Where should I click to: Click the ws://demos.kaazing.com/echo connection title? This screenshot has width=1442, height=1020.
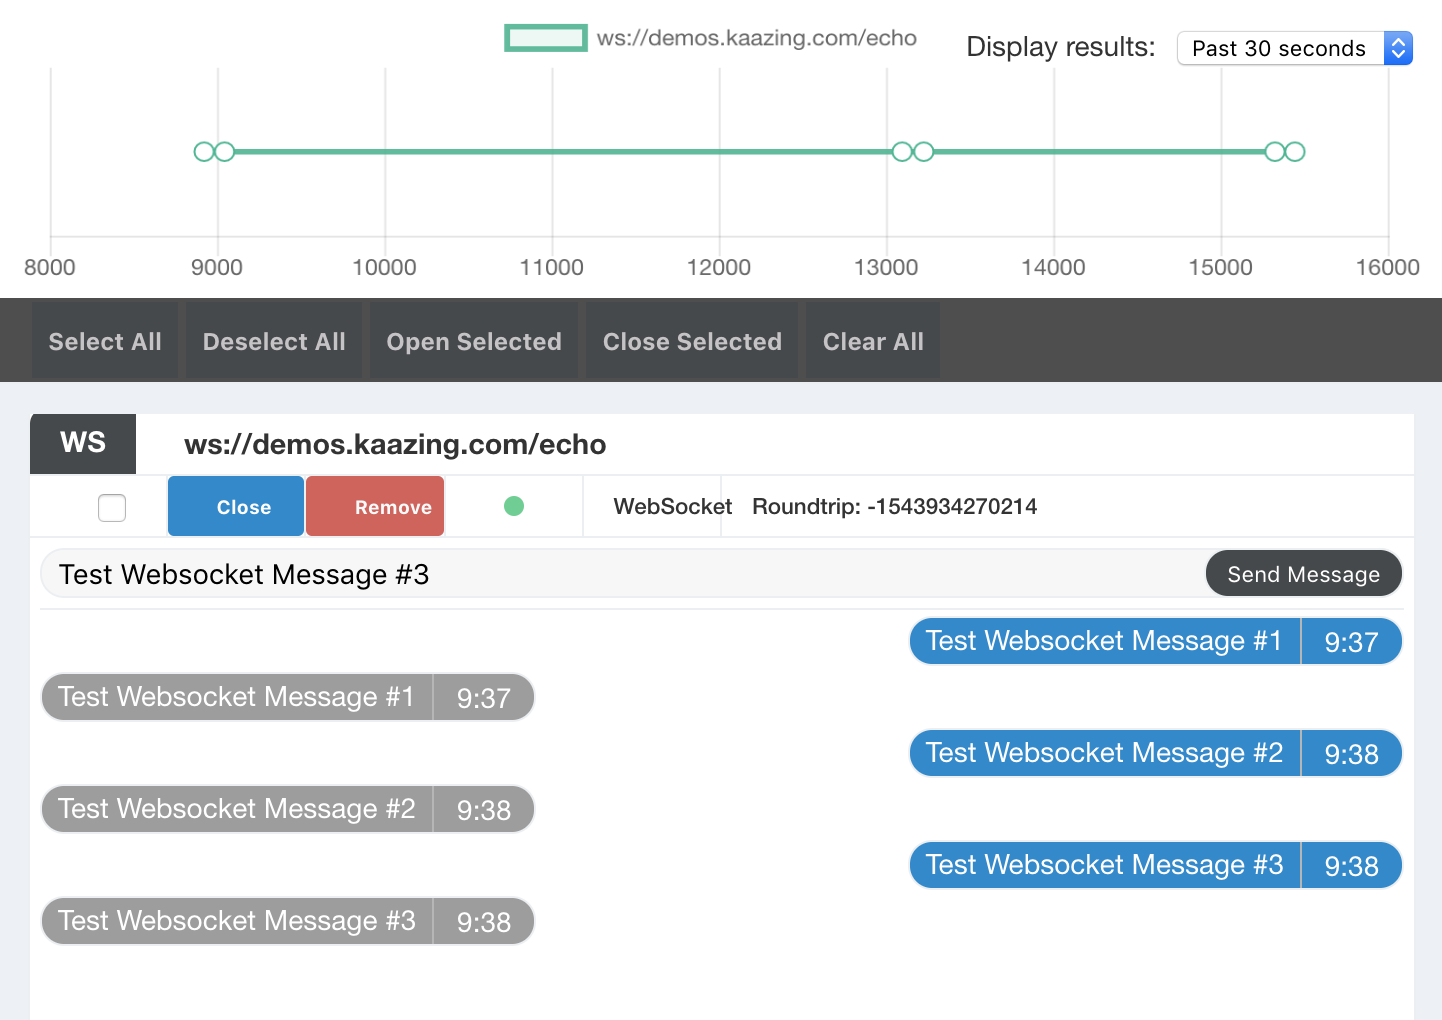click(x=395, y=444)
